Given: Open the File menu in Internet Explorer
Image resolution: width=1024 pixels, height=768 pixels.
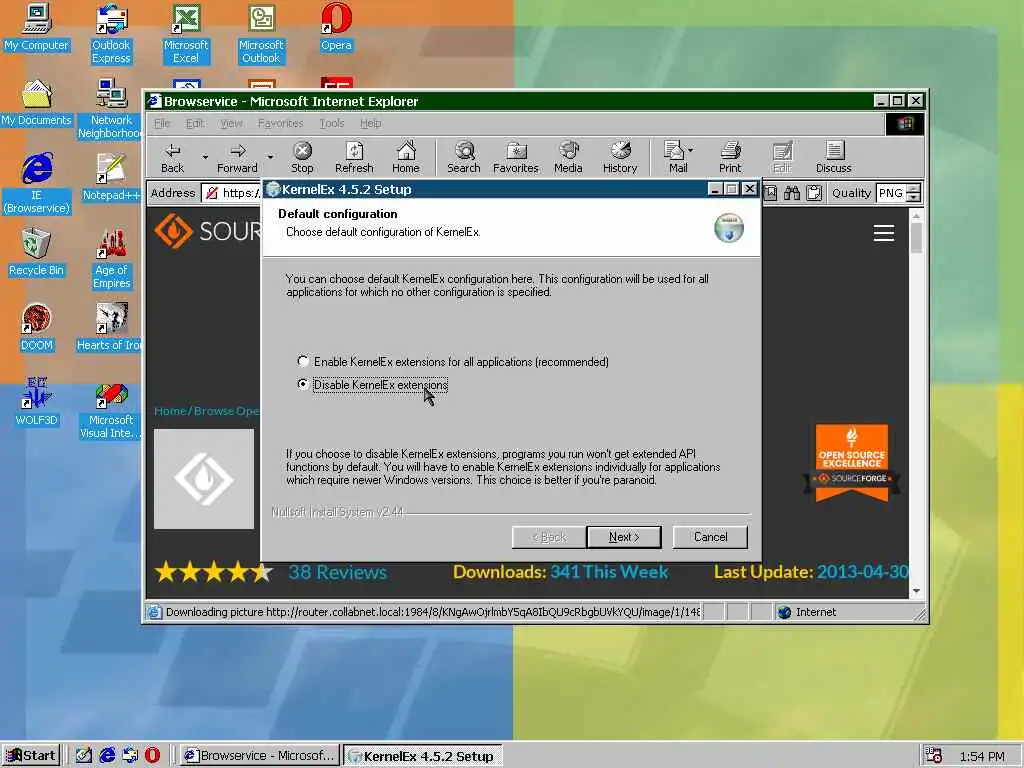Looking at the screenshot, I should click(162, 123).
